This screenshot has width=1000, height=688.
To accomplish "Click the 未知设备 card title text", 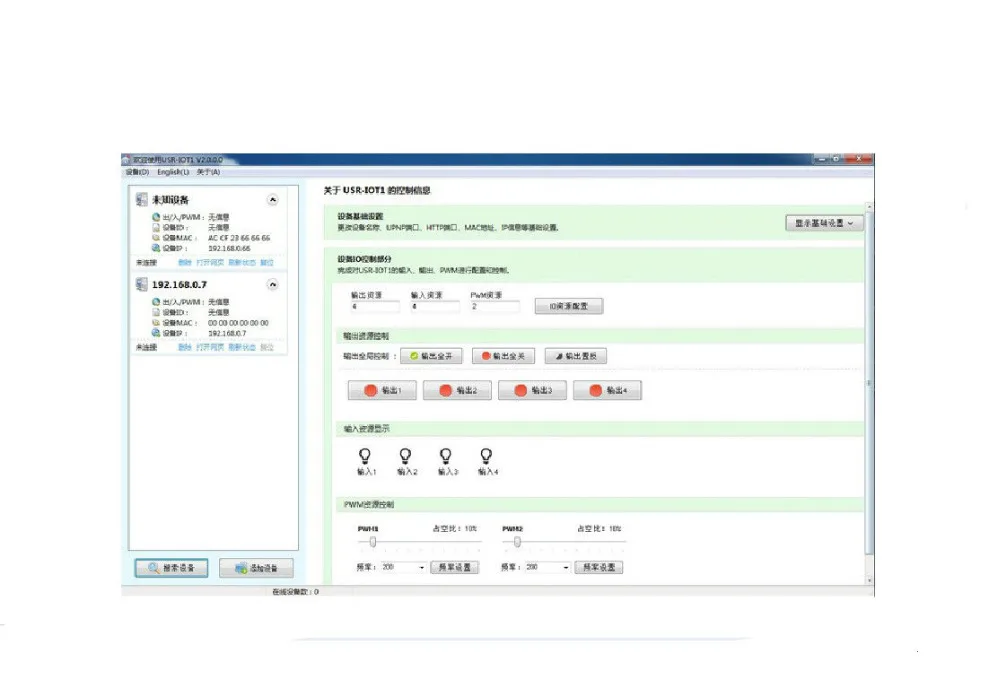I will click(170, 200).
